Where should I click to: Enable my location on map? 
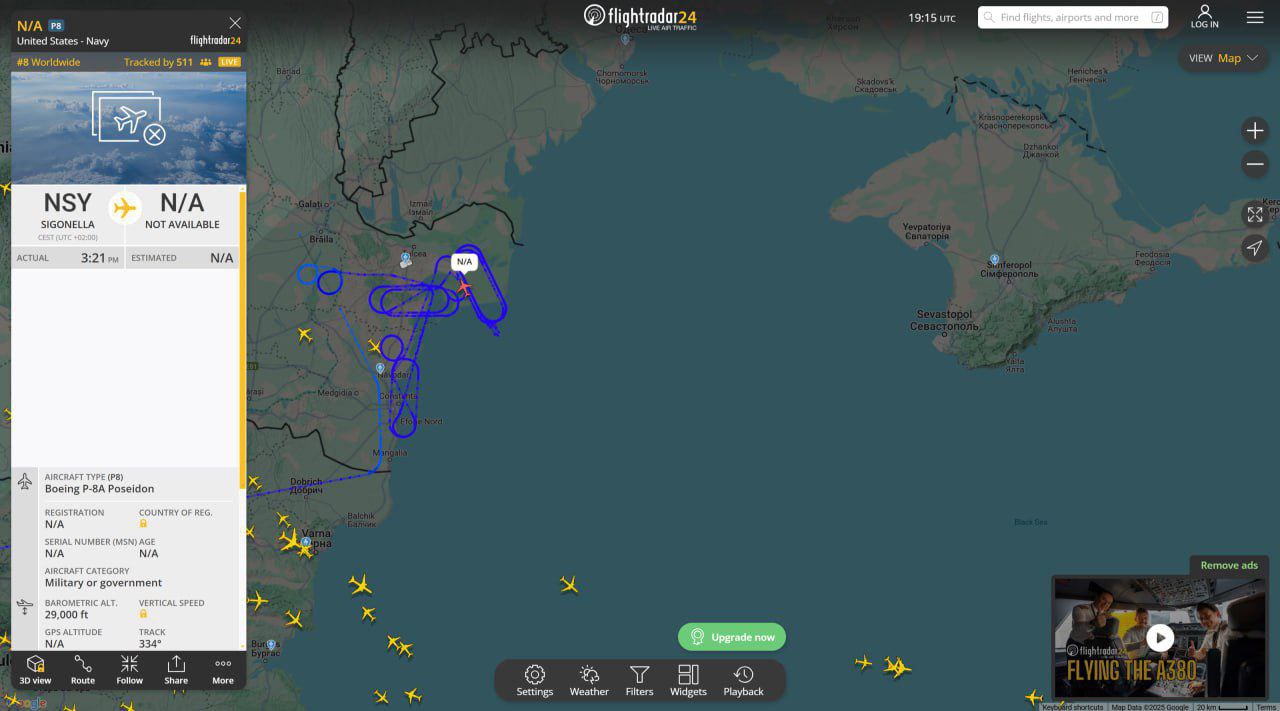[1254, 248]
